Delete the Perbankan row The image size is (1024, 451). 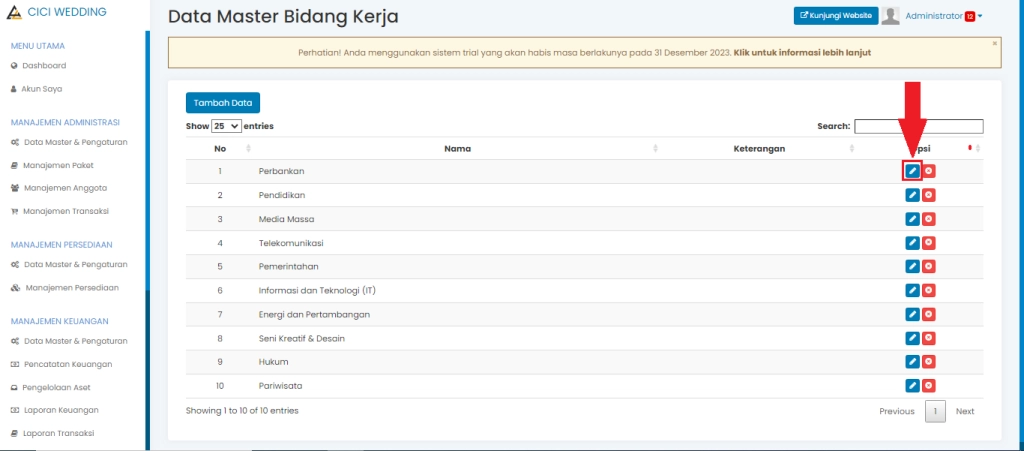pos(929,171)
